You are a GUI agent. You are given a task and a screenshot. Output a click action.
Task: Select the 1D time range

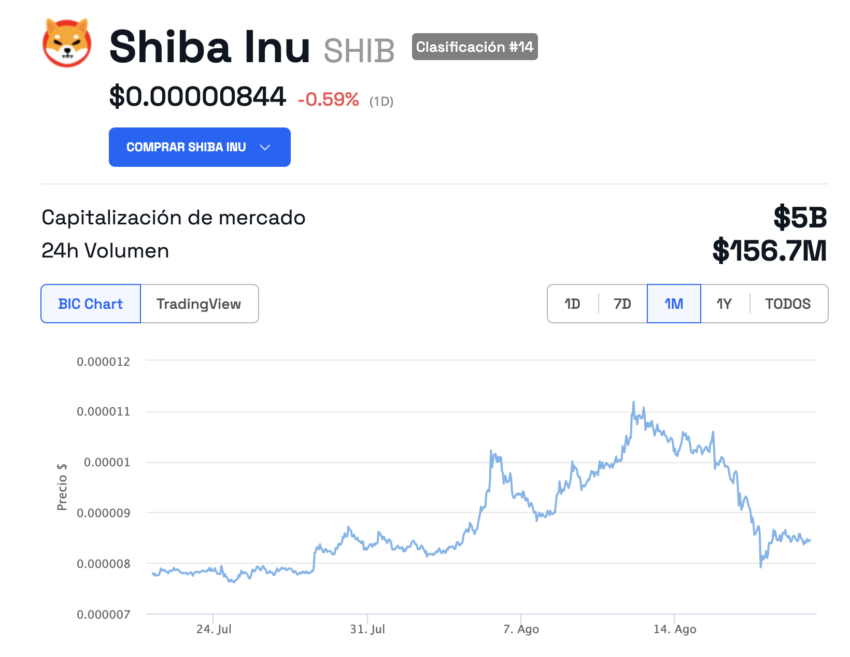pyautogui.click(x=572, y=304)
